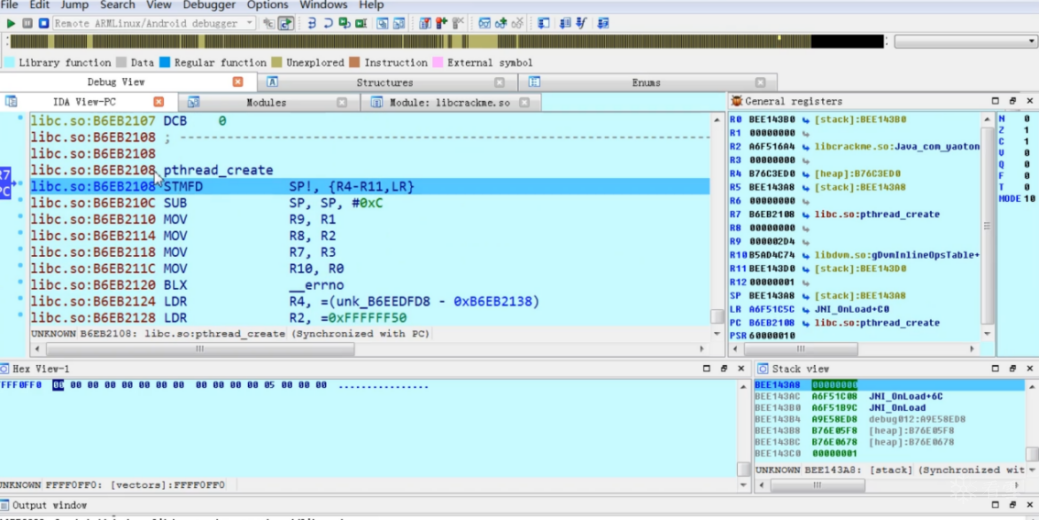Click the IDA View horizontal scrollbar thumb
Screen dimensions: 1039x520
click(x=199, y=349)
